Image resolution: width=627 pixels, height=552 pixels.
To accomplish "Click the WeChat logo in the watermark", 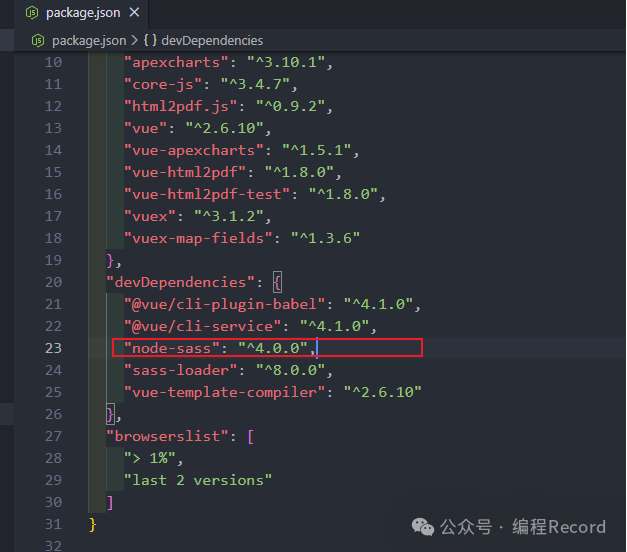I will 424,526.
